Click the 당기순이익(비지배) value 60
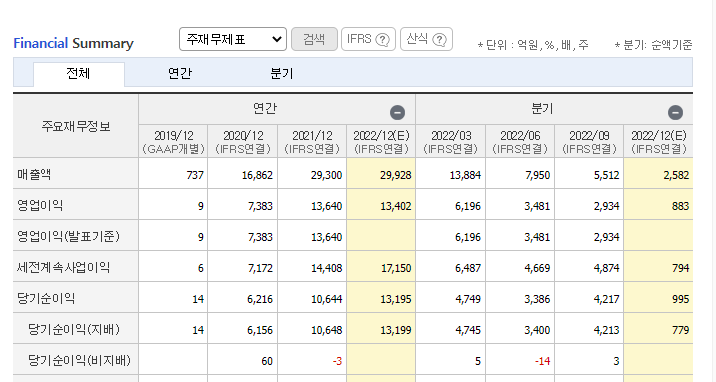The height and width of the screenshot is (382, 716). pyautogui.click(x=267, y=361)
